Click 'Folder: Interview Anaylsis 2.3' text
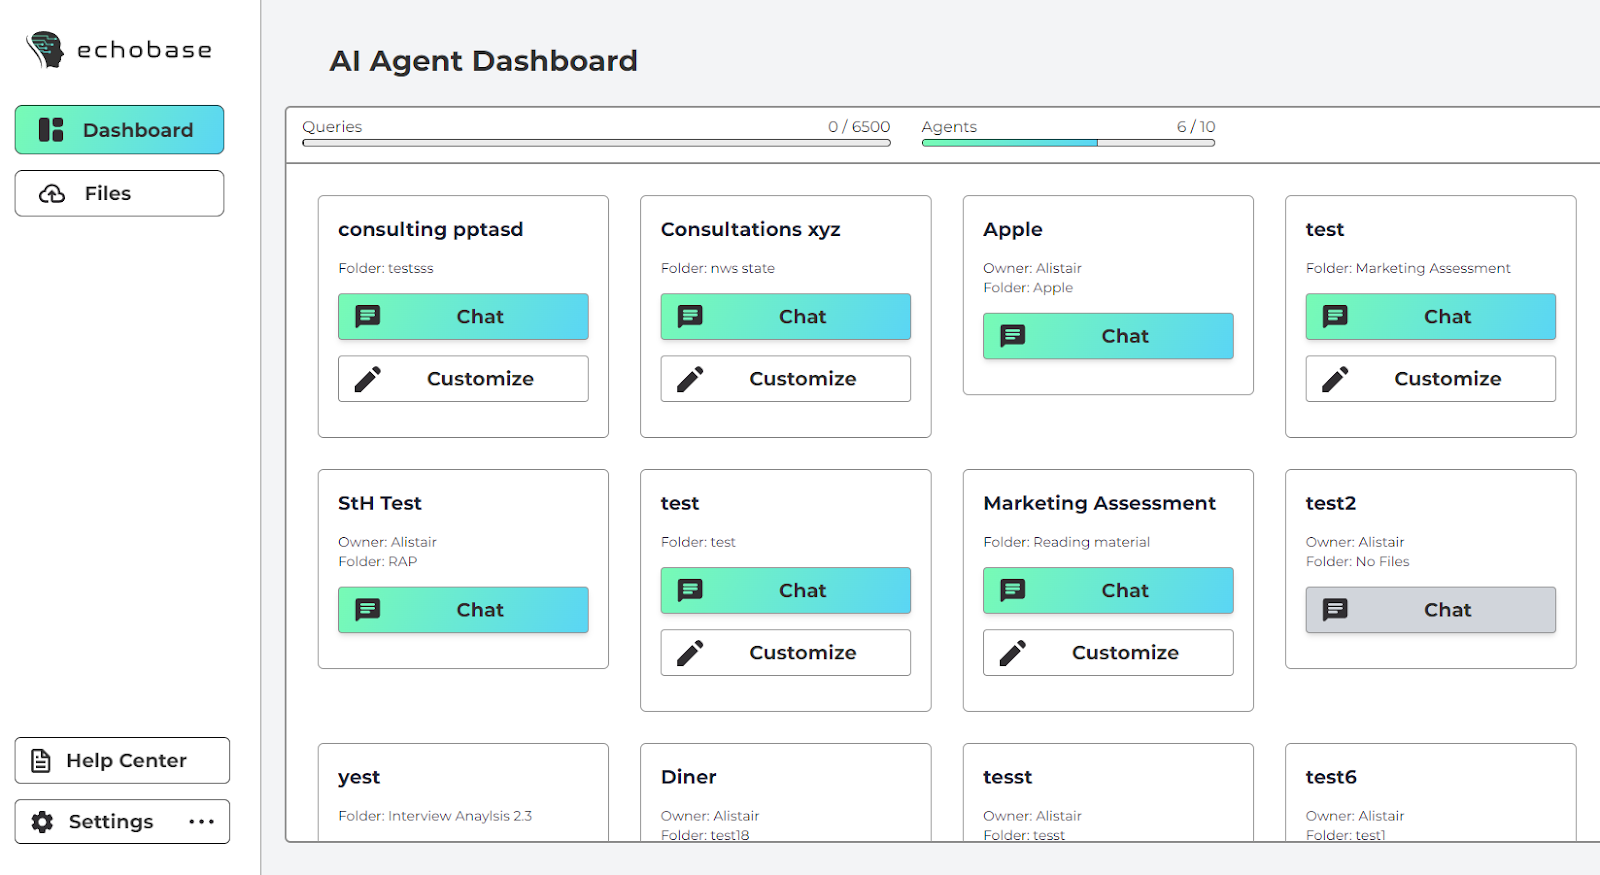The width and height of the screenshot is (1600, 875). (x=435, y=817)
